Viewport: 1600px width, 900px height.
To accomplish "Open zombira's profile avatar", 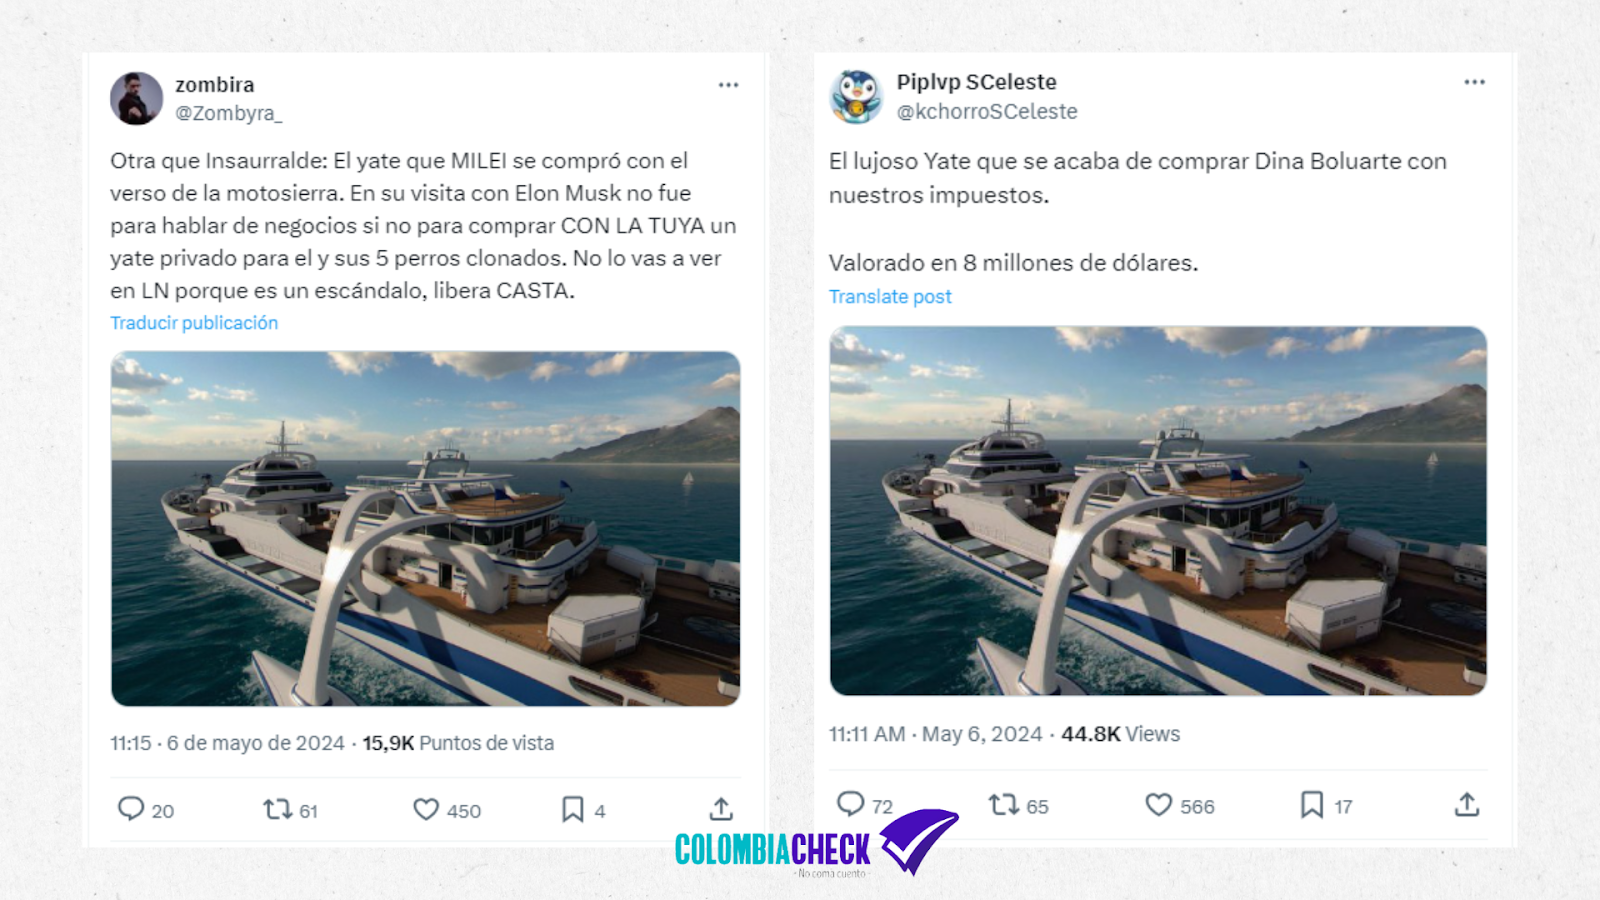I will pos(136,98).
